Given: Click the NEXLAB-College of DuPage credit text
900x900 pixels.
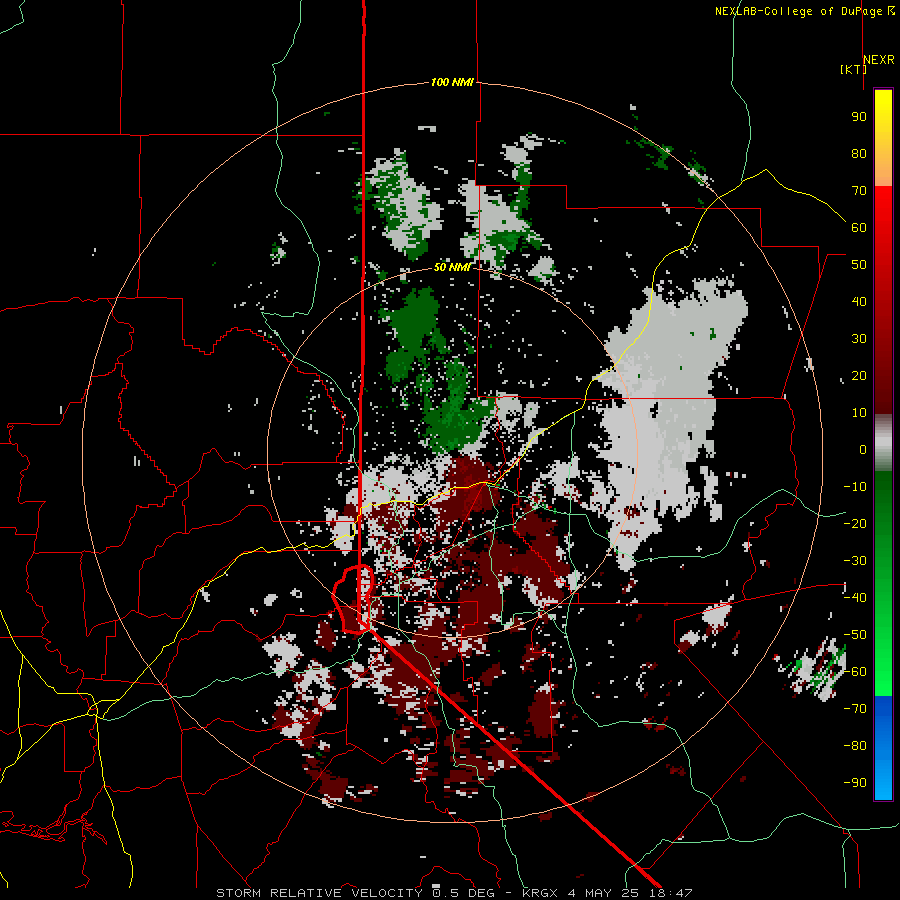Looking at the screenshot, I should (799, 11).
